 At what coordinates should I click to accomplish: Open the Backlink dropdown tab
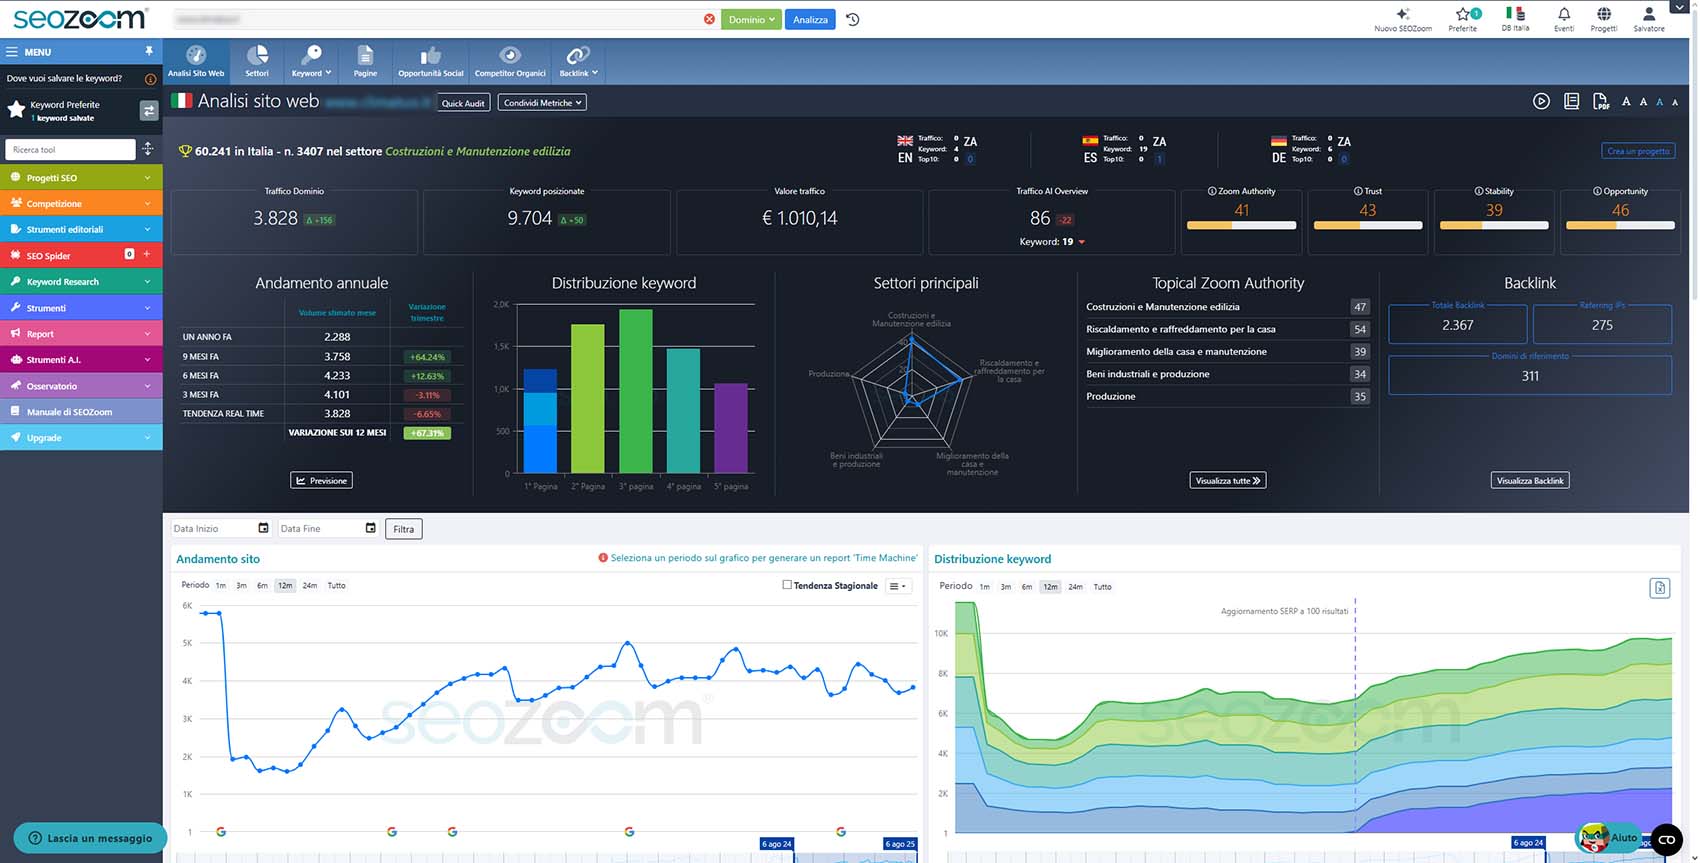pos(578,61)
